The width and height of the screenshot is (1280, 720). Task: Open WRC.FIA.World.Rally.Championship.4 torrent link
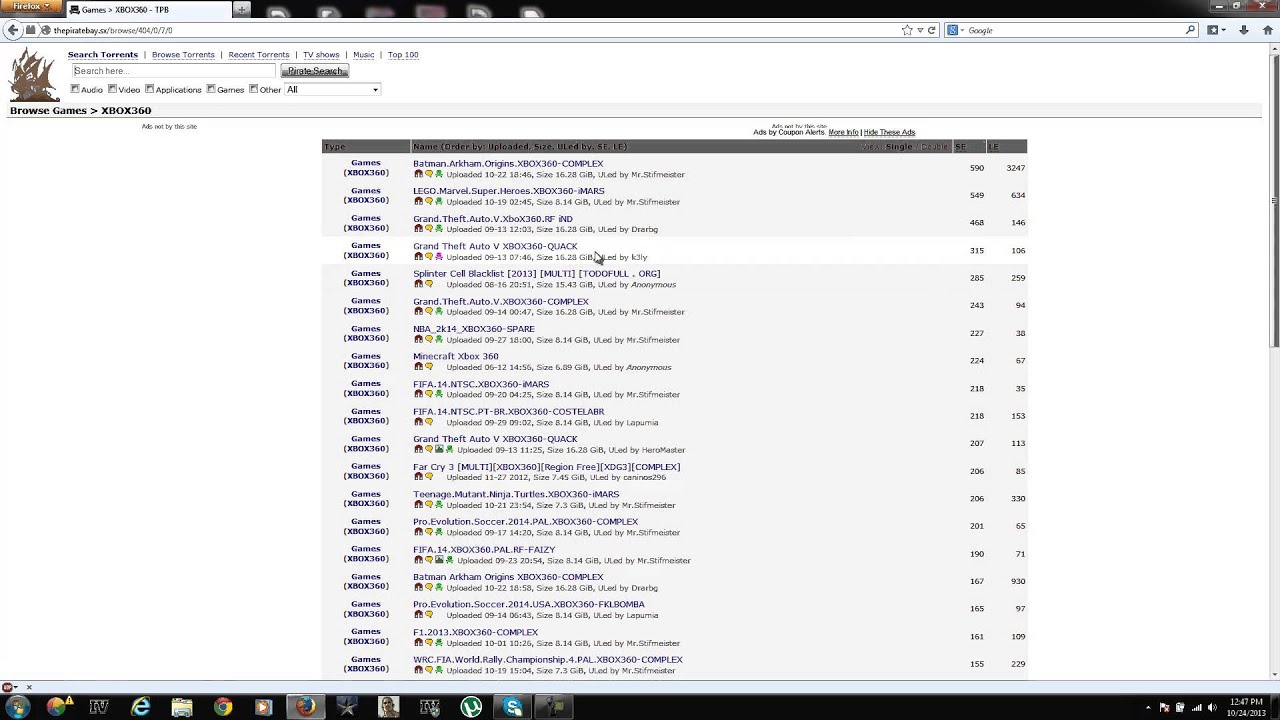coord(548,660)
